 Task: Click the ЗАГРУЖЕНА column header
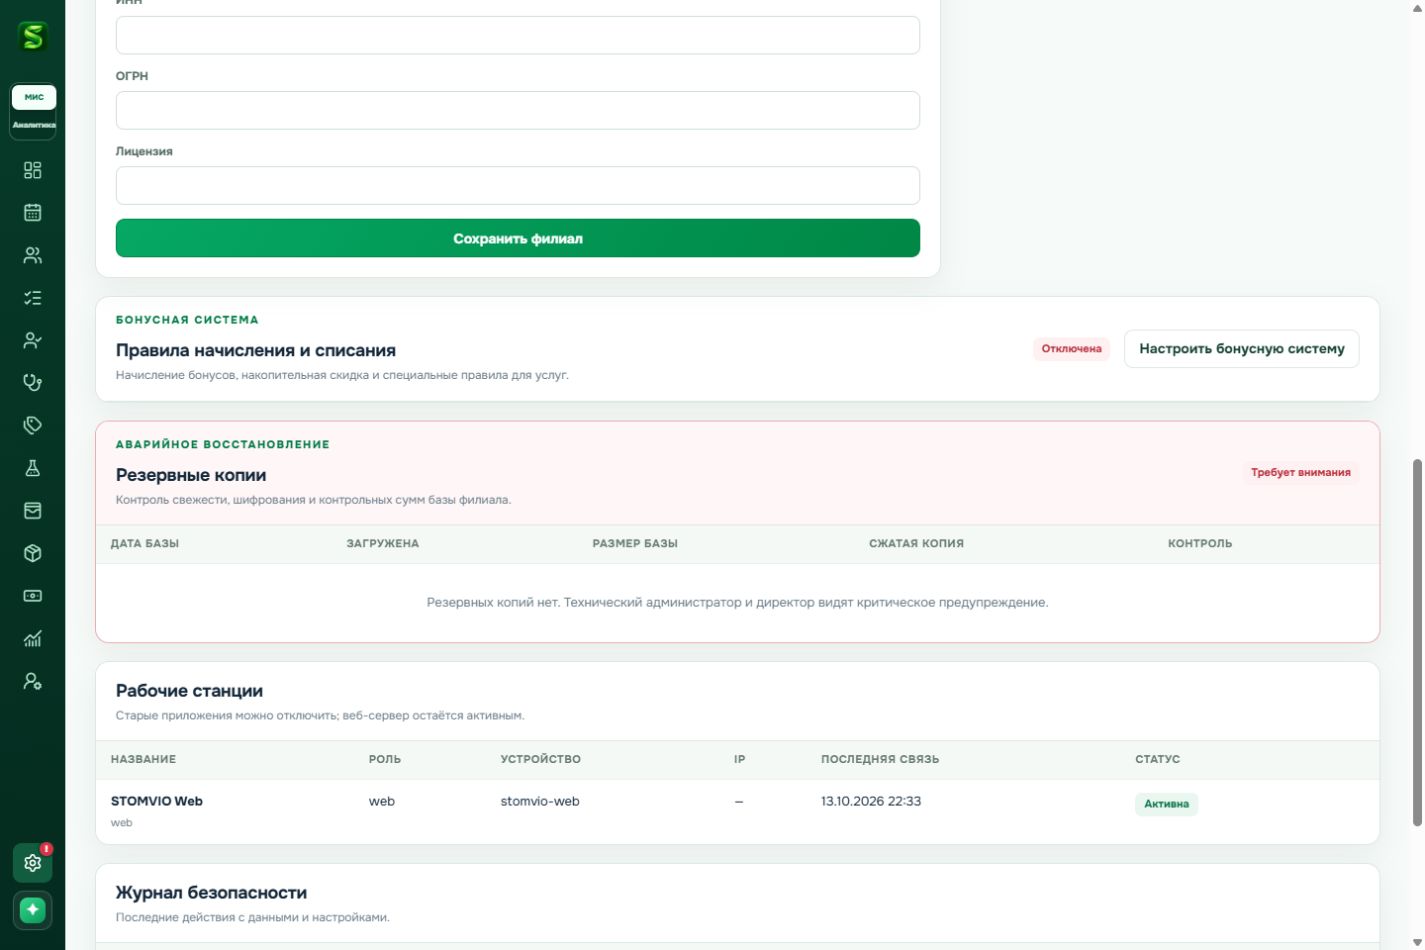pyautogui.click(x=383, y=544)
